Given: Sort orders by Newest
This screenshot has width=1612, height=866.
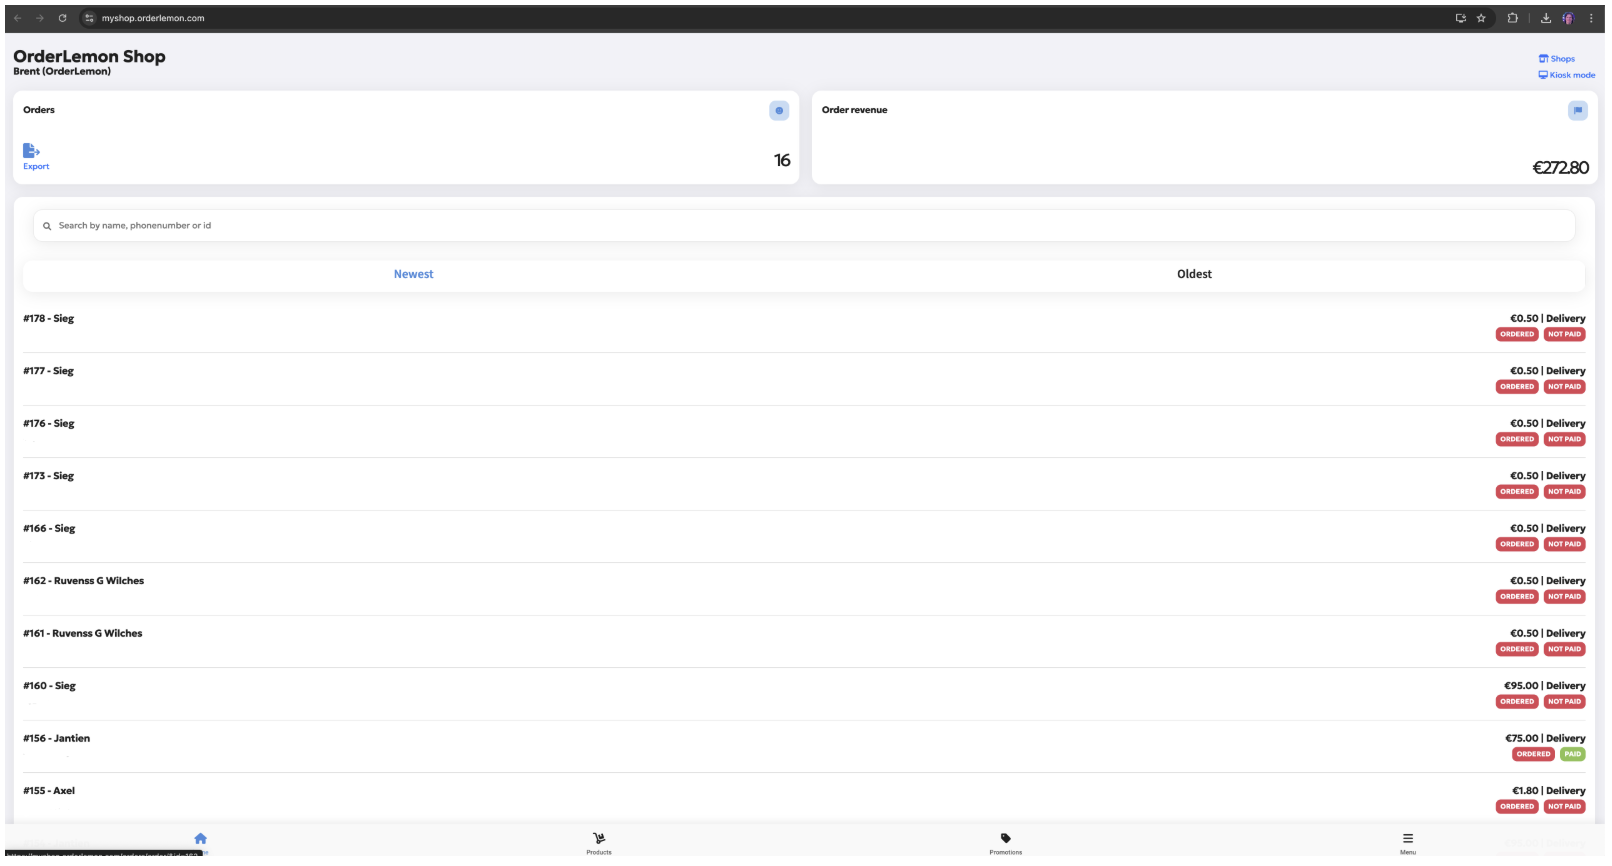Looking at the screenshot, I should 413,274.
